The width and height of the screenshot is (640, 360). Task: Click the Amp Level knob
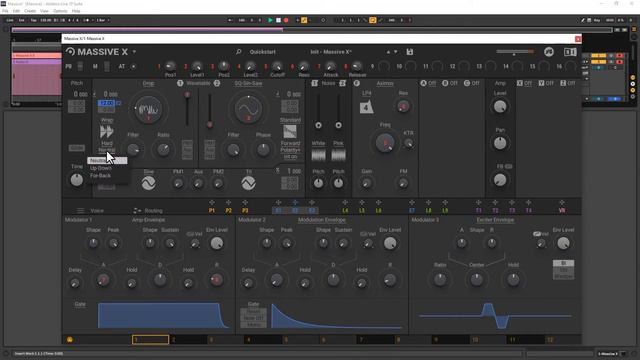tap(500, 107)
